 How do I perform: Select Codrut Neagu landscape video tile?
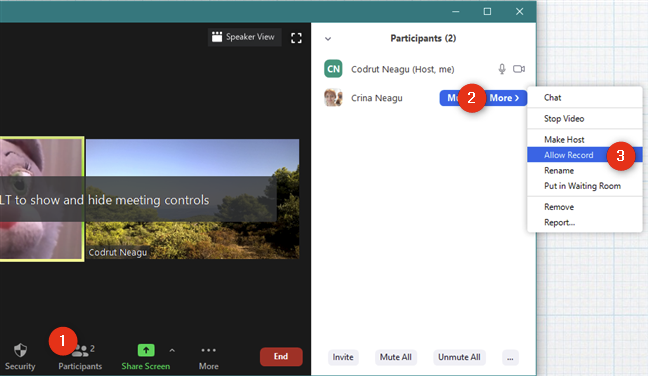[x=193, y=199]
